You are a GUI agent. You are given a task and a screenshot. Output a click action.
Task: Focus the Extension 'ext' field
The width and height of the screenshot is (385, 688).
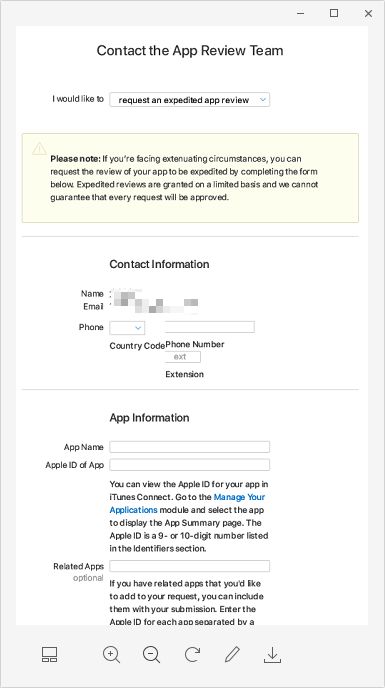[x=183, y=357]
